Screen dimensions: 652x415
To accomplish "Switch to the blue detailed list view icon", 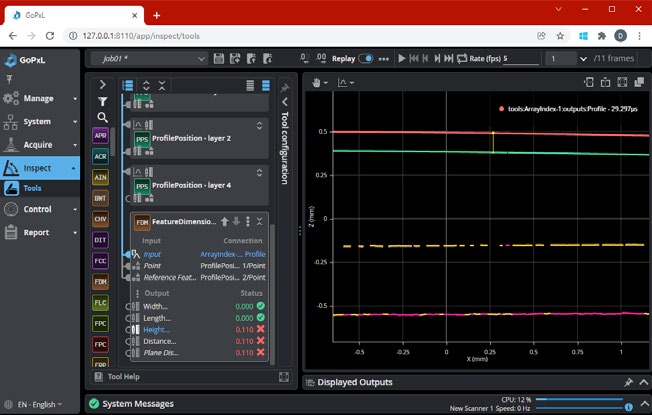I will pyautogui.click(x=266, y=86).
